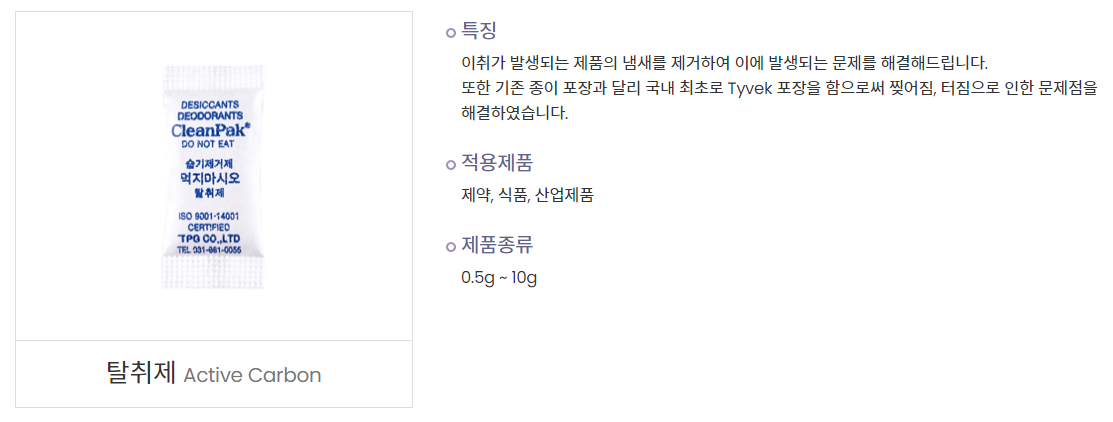This screenshot has width=1113, height=422.
Task: Select the 제품종류 section heading
Action: pyautogui.click(x=497, y=245)
